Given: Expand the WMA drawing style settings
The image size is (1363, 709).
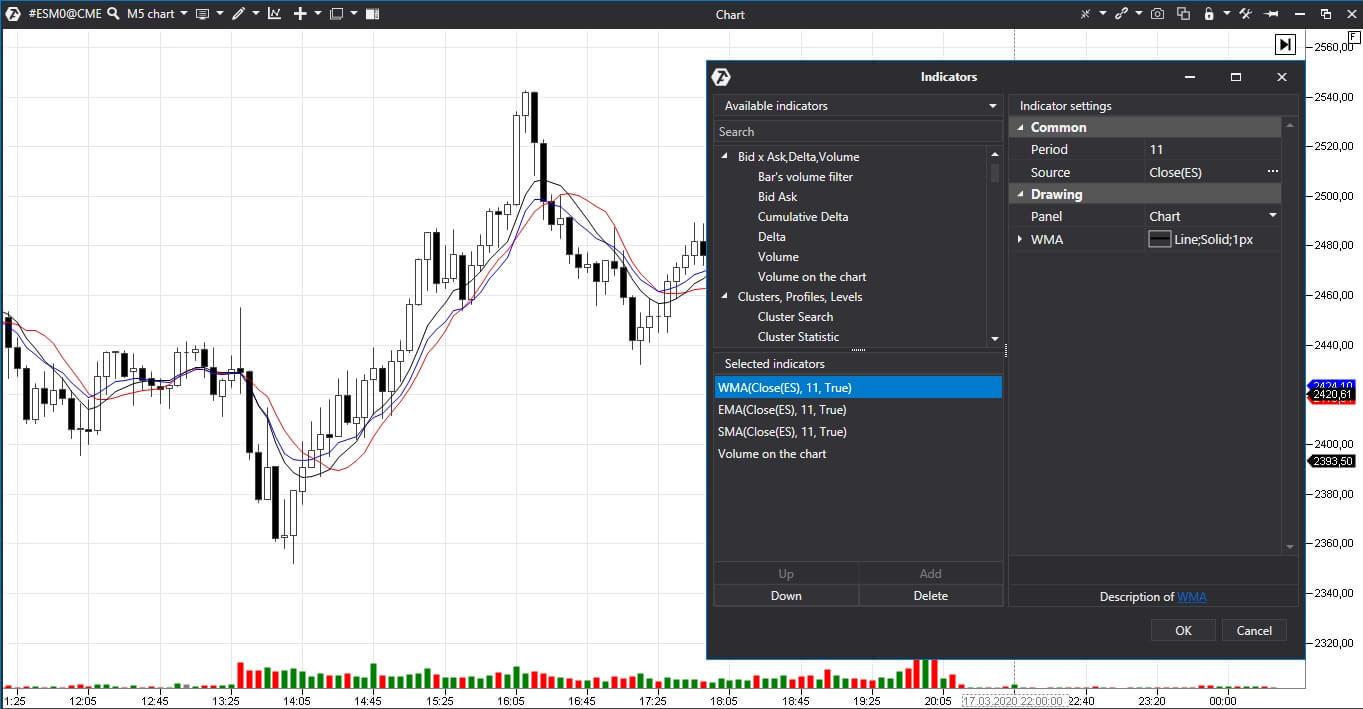Looking at the screenshot, I should (x=1020, y=239).
